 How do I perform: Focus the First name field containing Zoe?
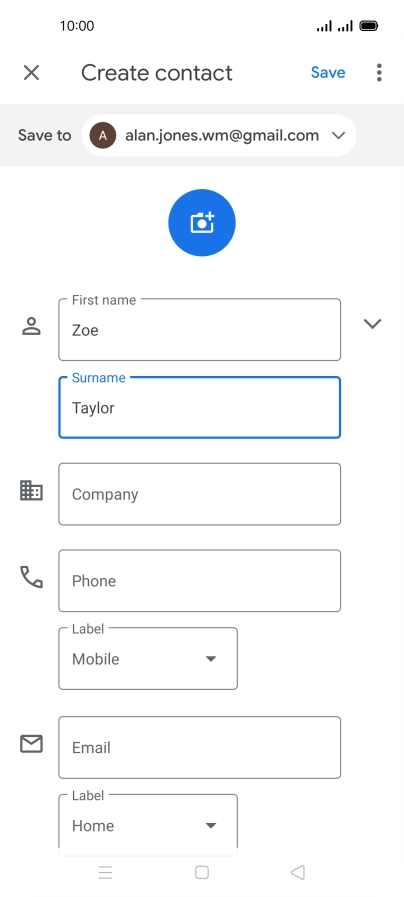200,330
